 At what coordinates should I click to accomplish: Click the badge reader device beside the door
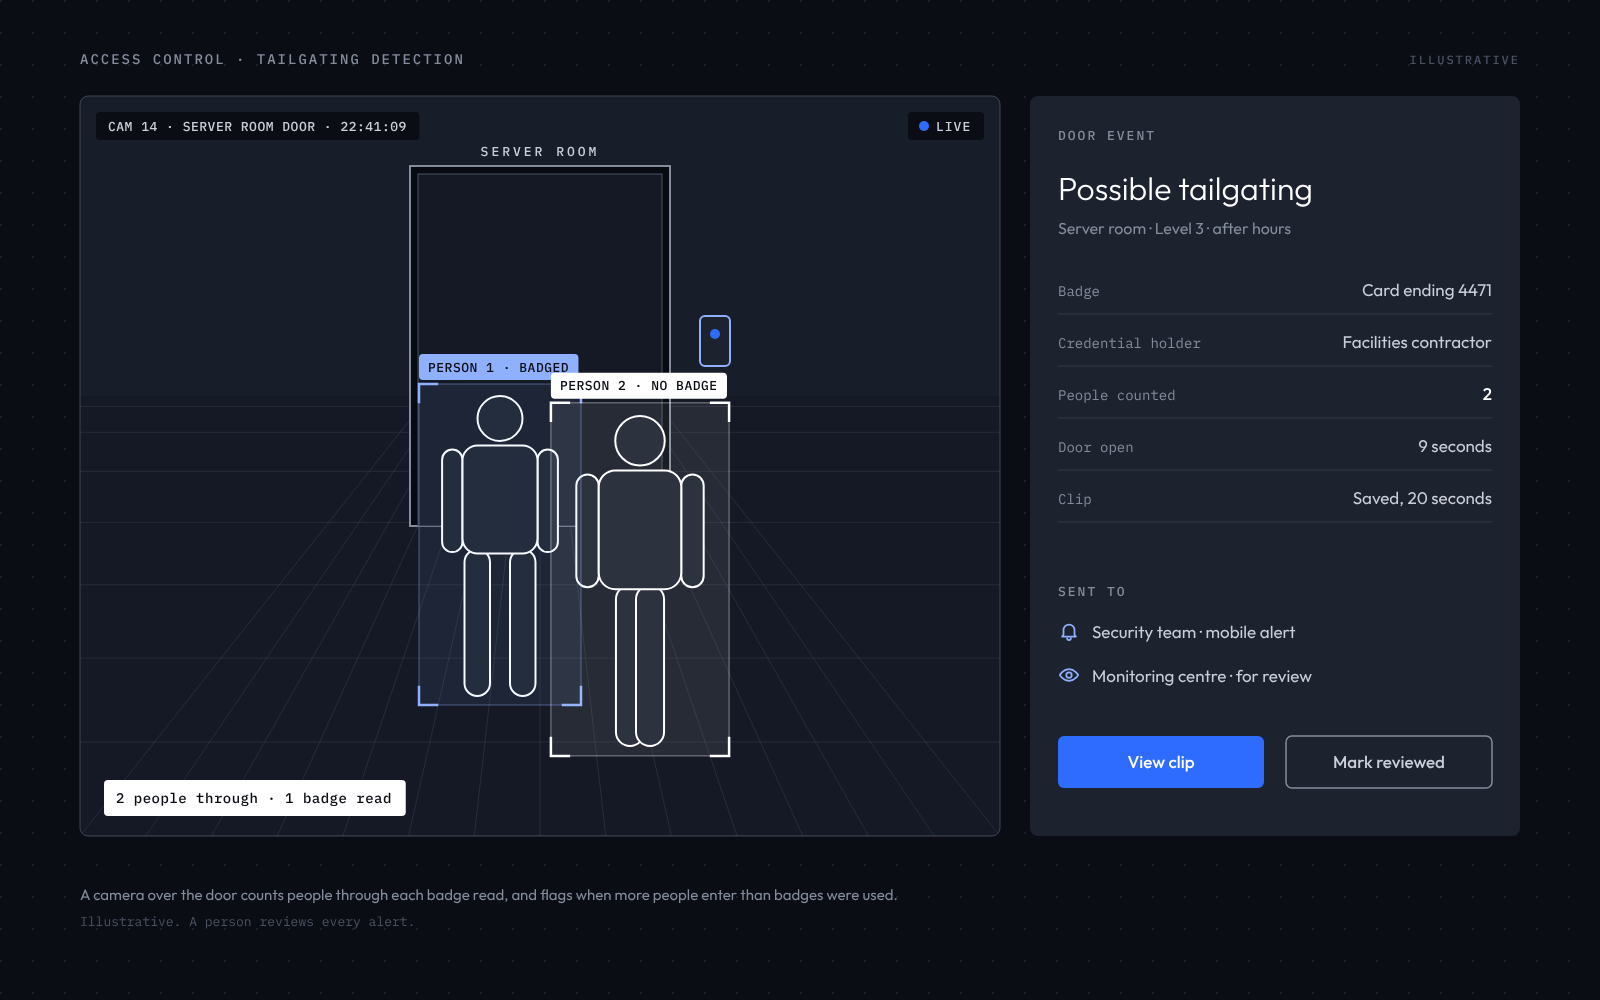point(714,341)
